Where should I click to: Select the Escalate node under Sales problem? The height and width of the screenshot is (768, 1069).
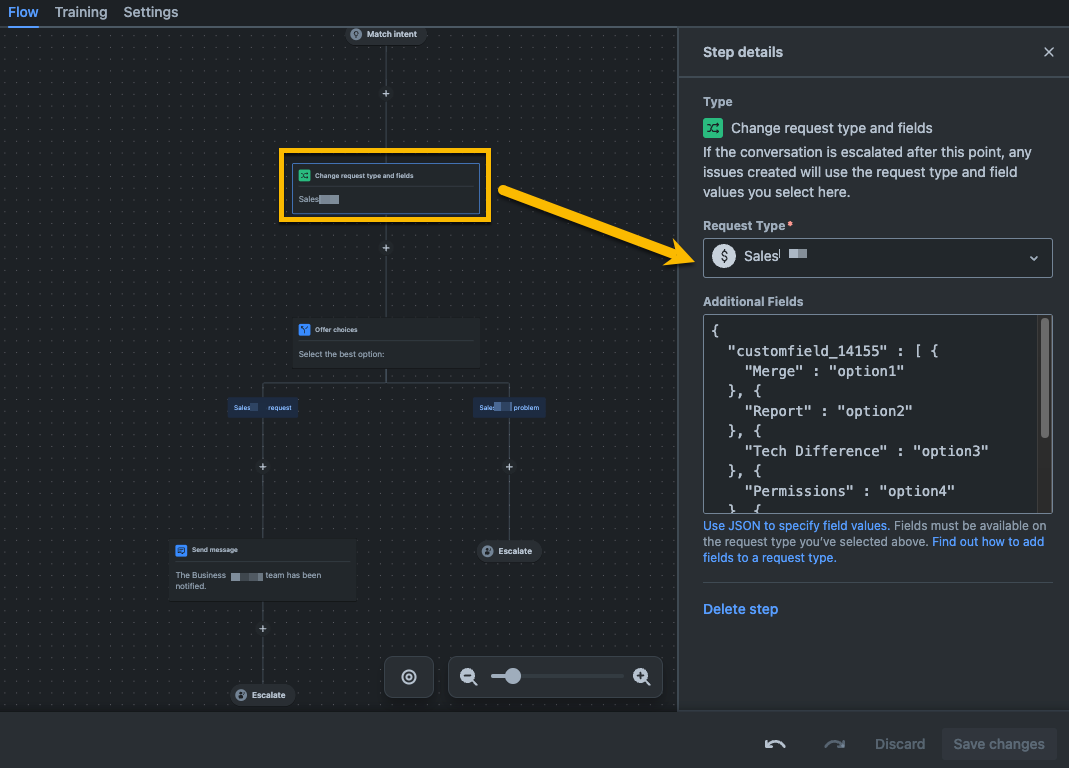(509, 551)
